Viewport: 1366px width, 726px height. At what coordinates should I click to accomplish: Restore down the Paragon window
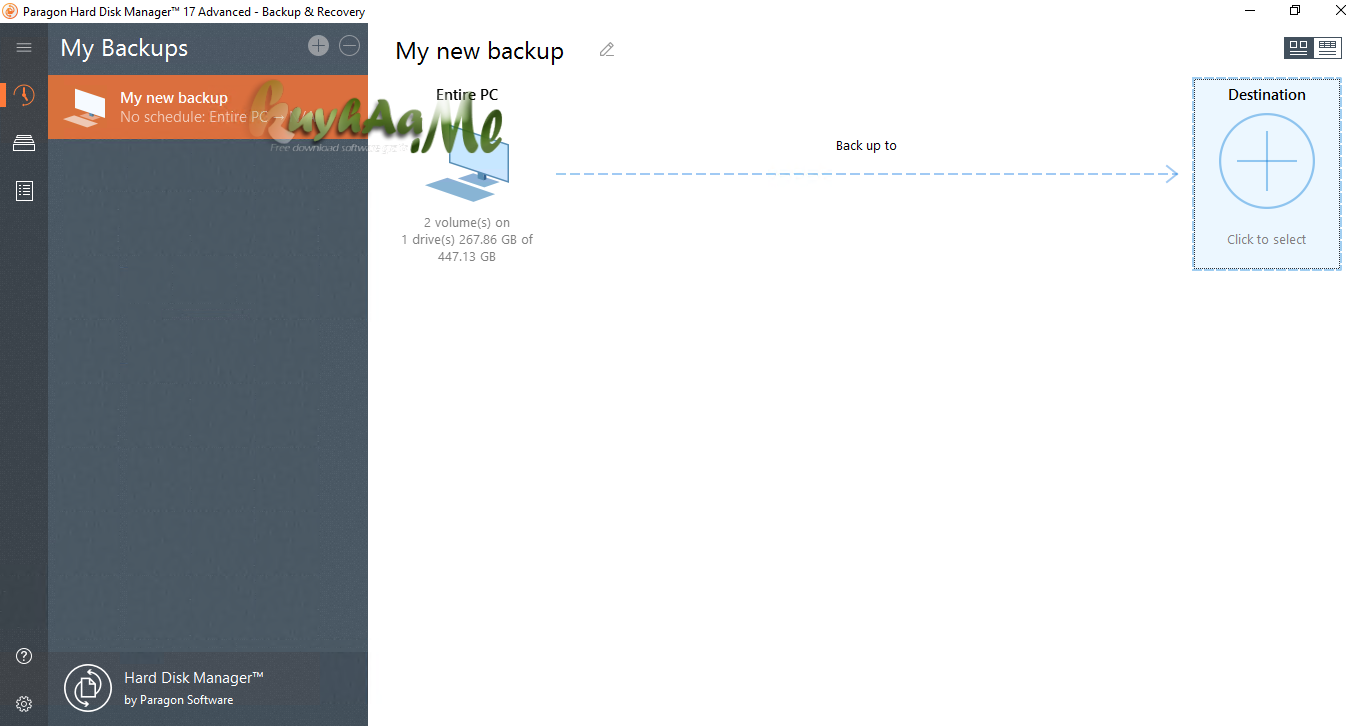coord(1295,11)
